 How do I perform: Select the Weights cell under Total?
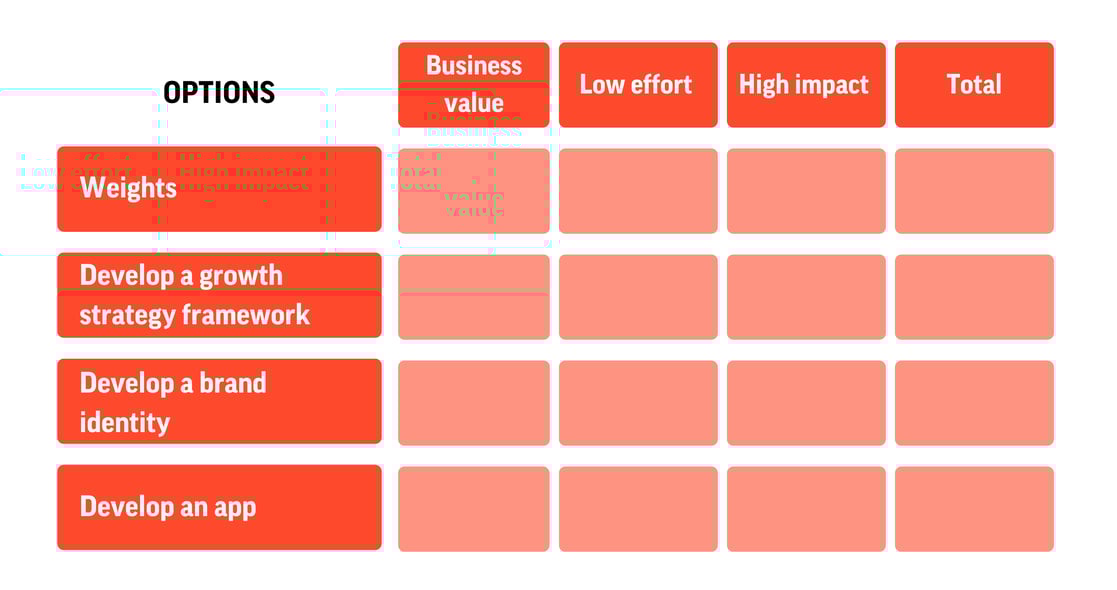point(974,191)
